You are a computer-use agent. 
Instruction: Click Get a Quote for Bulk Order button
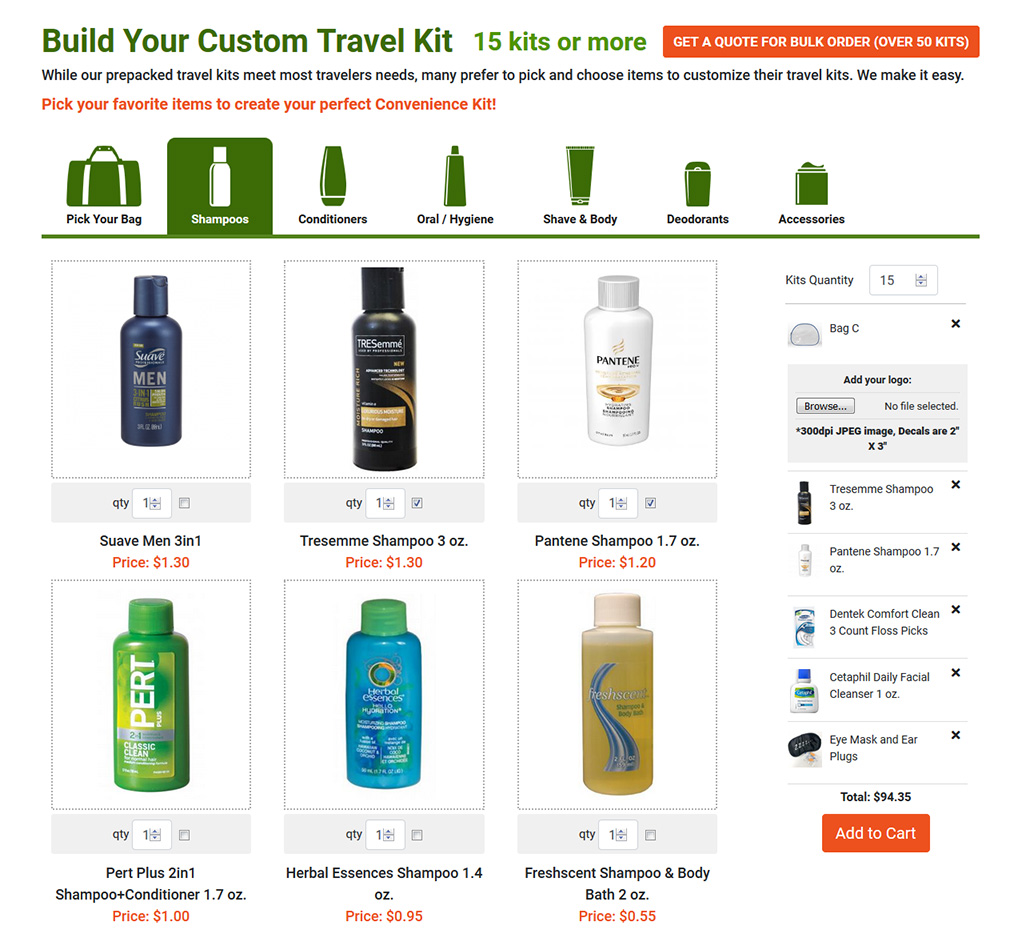coord(821,42)
